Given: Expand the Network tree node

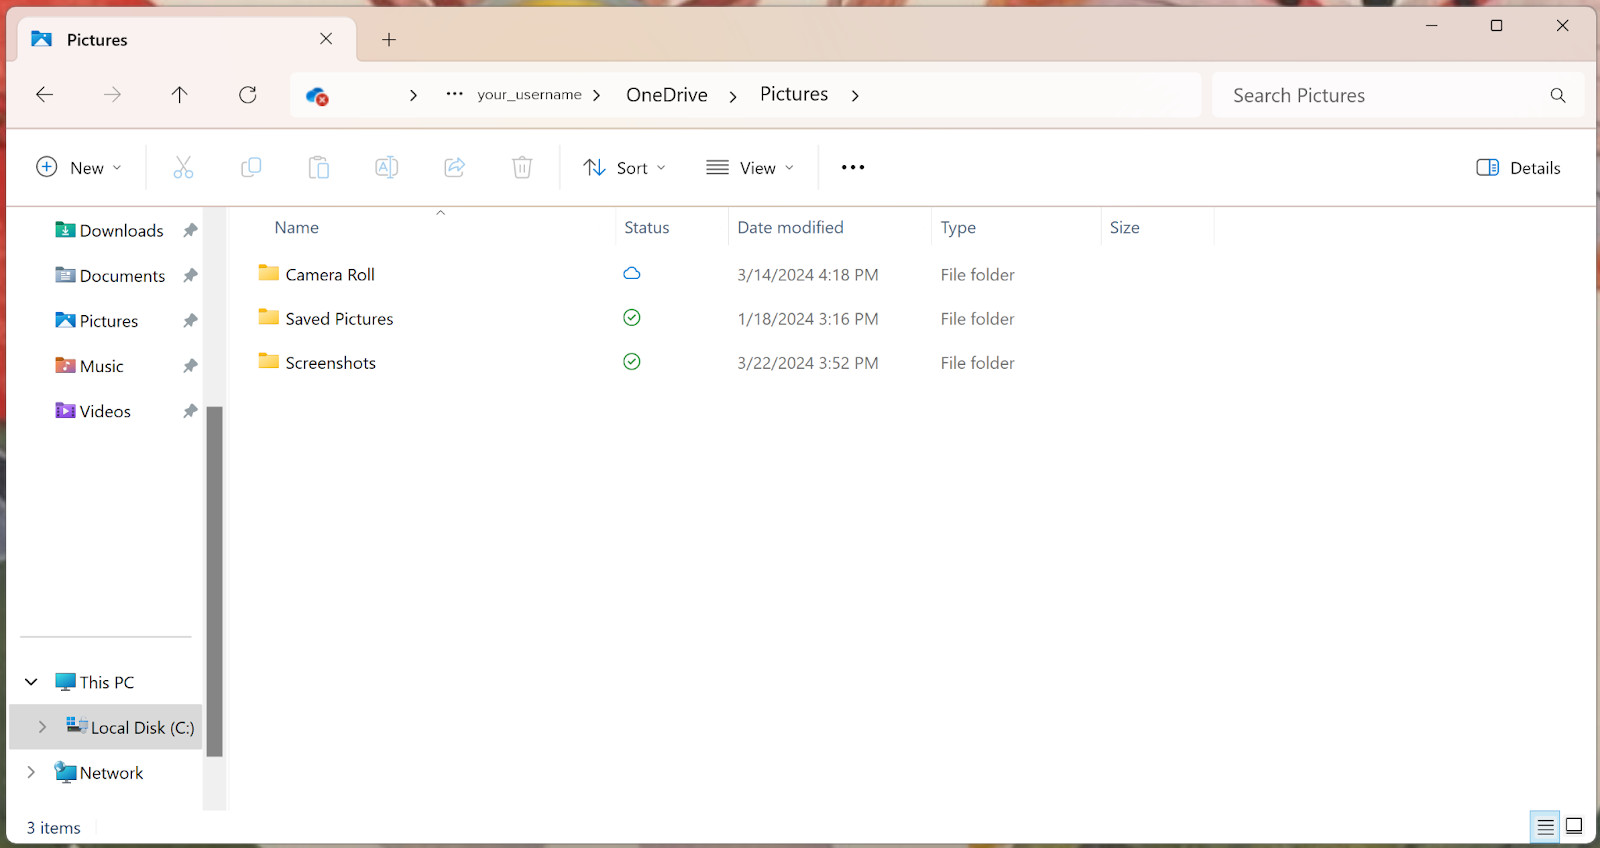Looking at the screenshot, I should [x=31, y=772].
